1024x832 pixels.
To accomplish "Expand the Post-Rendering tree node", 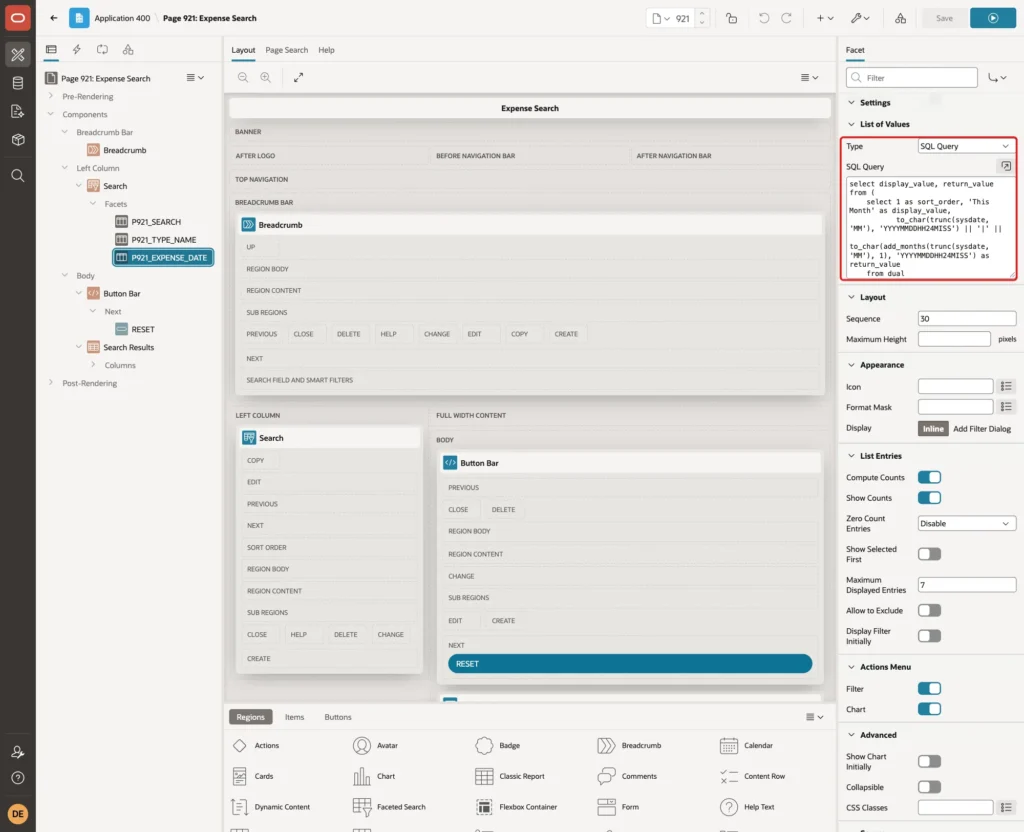I will 51,383.
